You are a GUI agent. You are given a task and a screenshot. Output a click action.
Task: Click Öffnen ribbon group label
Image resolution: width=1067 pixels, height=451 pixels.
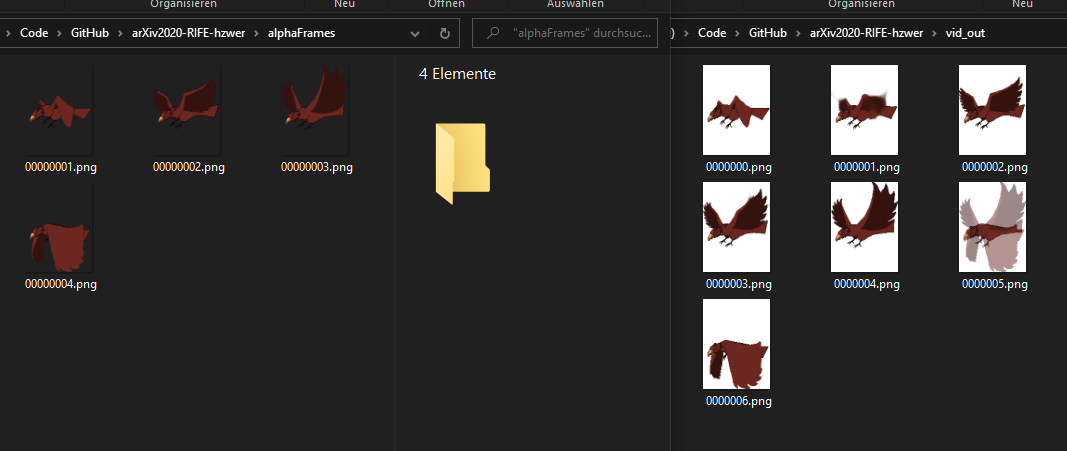[446, 4]
